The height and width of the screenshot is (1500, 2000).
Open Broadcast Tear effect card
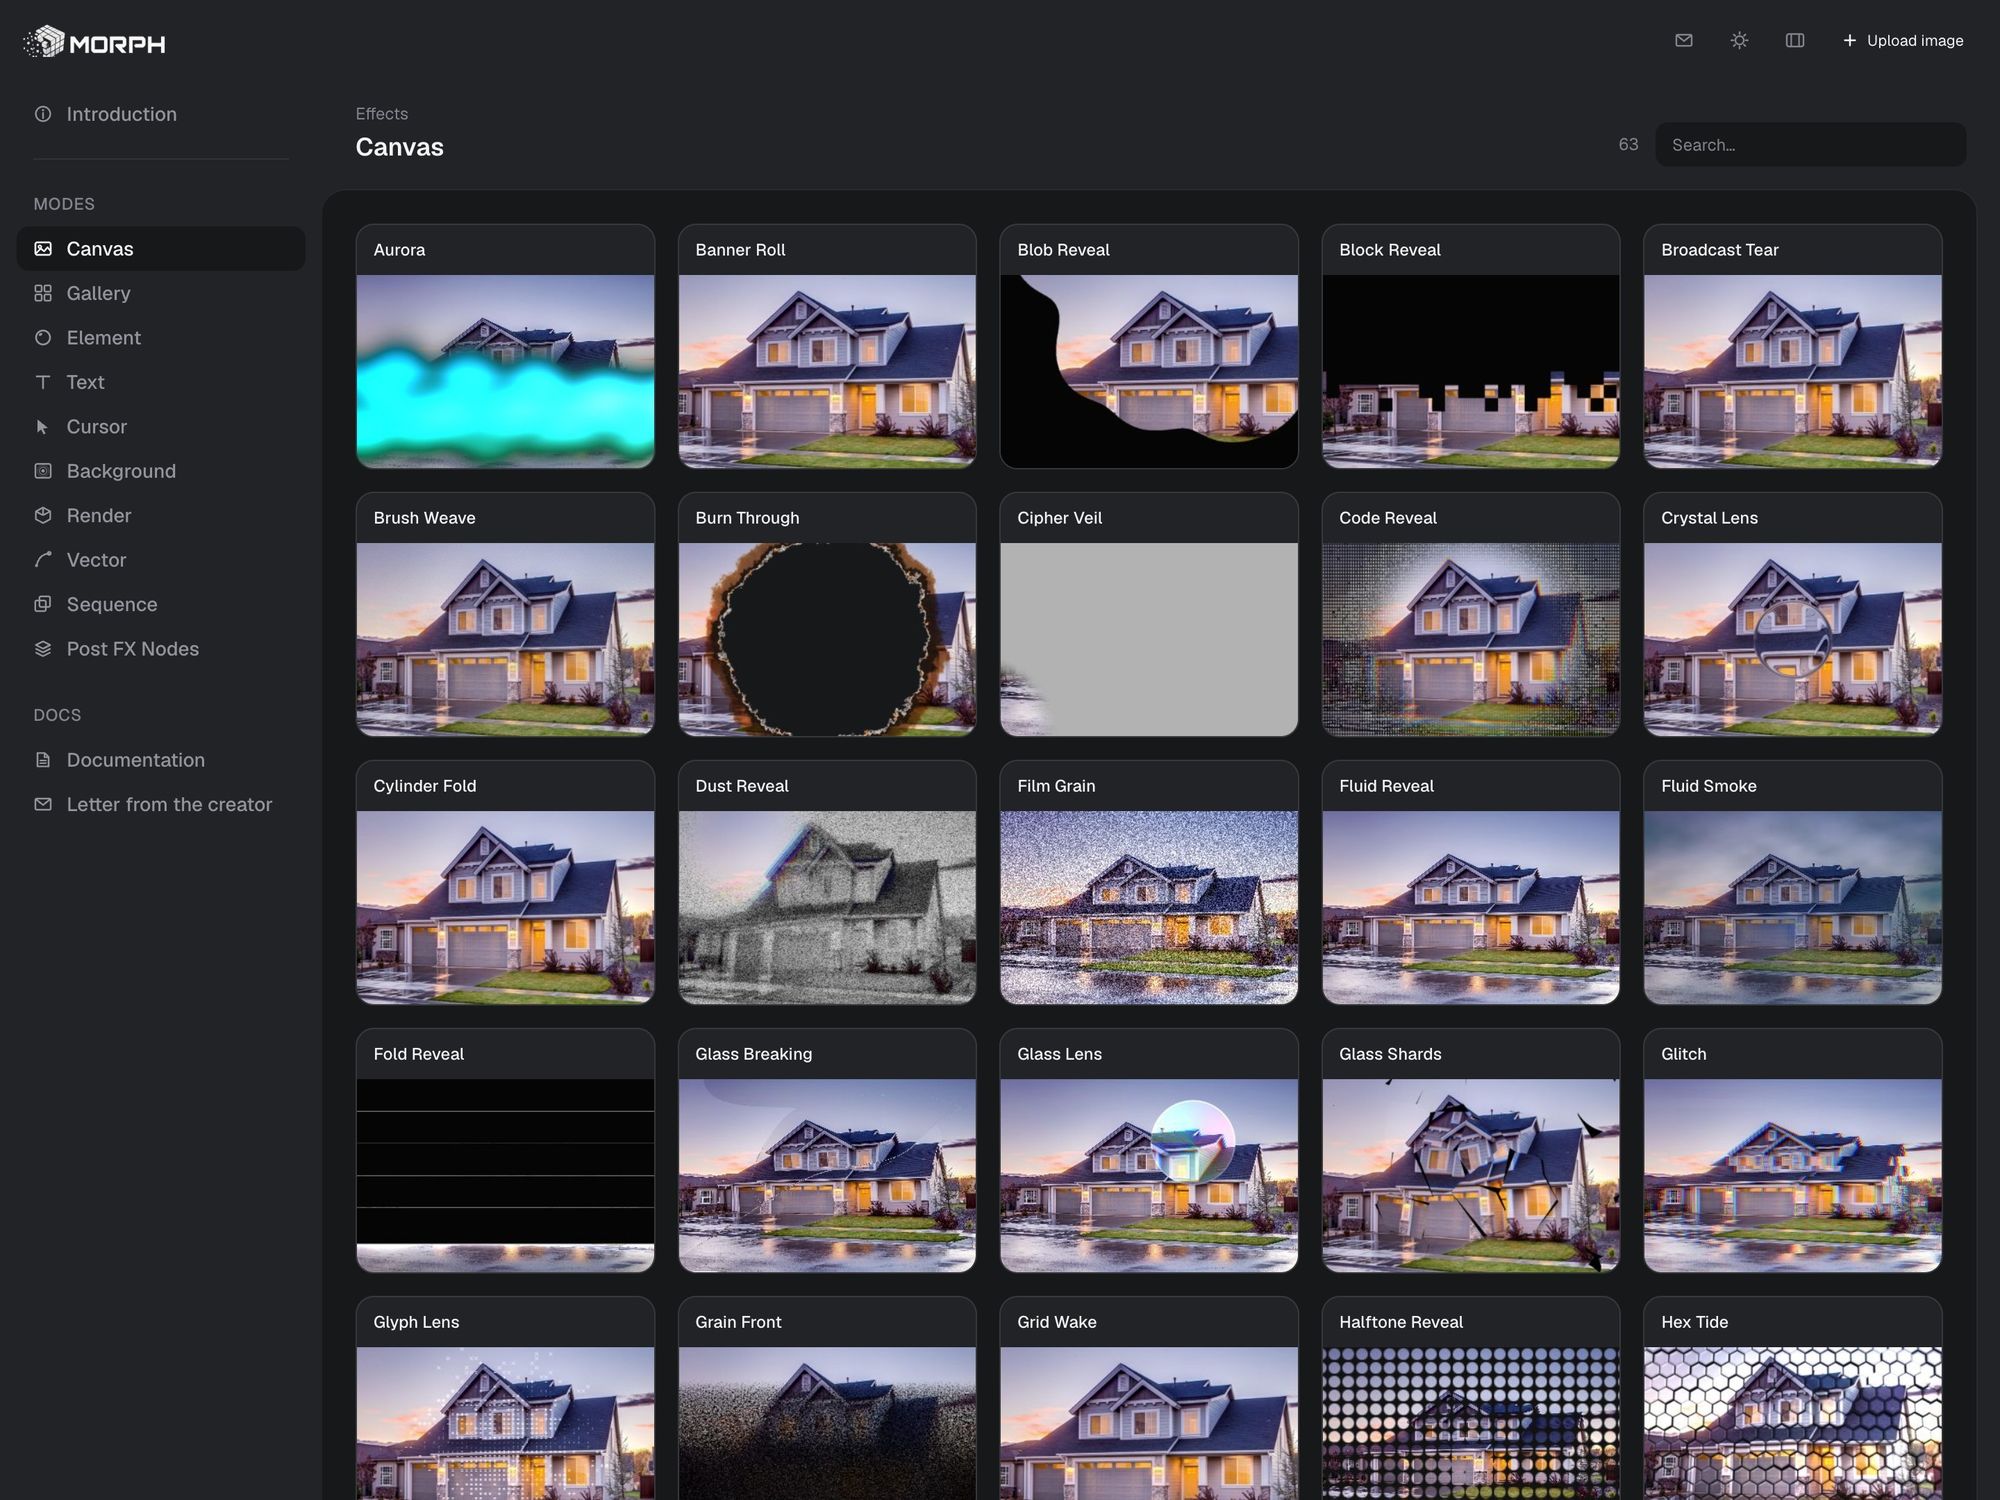(x=1793, y=346)
